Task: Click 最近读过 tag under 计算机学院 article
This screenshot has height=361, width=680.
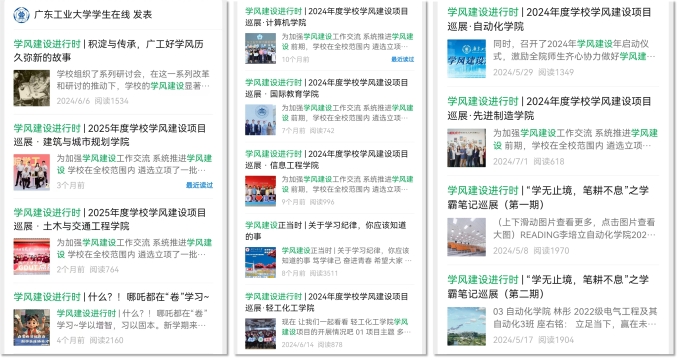Action: point(402,59)
